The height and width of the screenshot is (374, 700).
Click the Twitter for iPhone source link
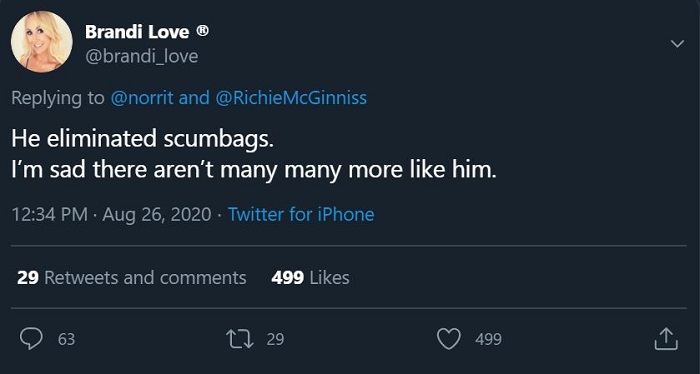click(x=301, y=214)
